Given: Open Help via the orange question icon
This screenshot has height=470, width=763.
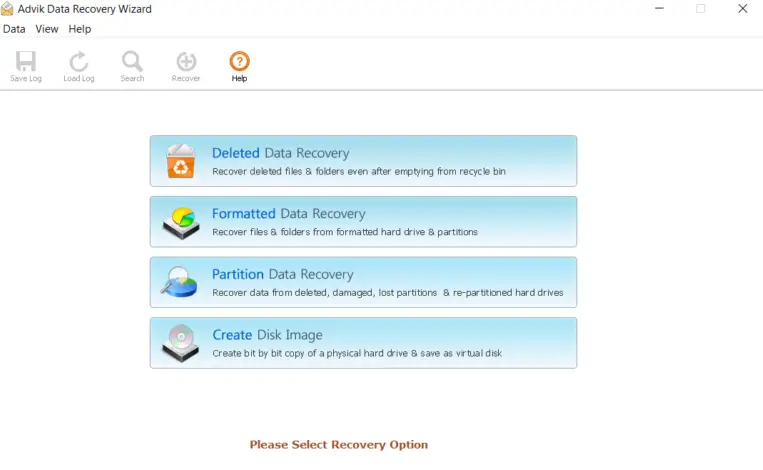Looking at the screenshot, I should [x=239, y=61].
